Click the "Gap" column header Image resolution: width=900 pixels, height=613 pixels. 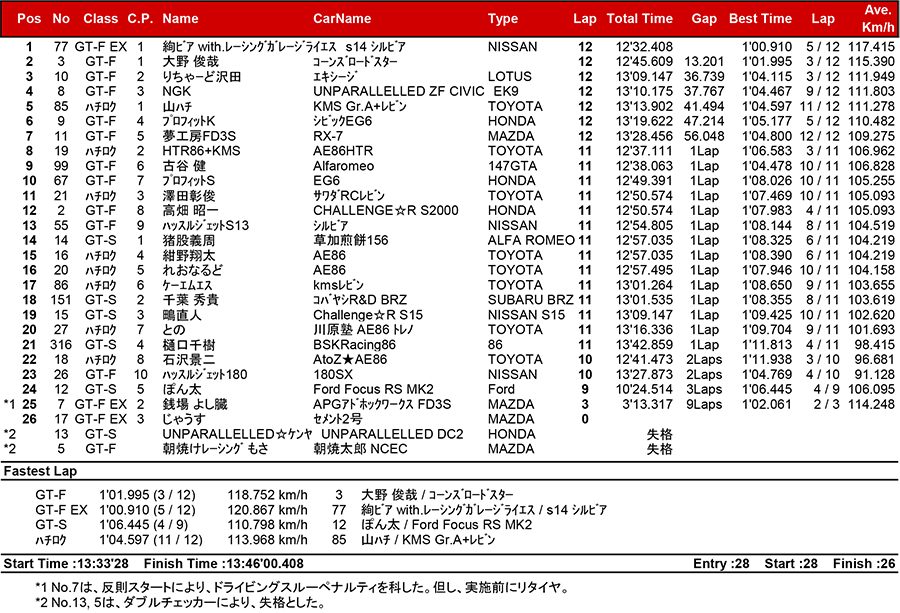[704, 19]
